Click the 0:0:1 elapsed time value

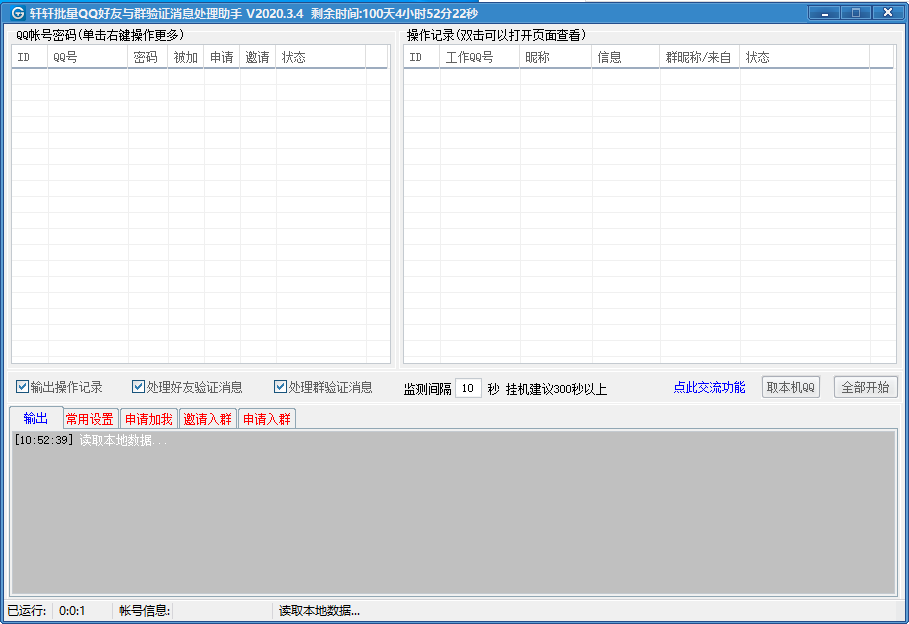[72, 611]
